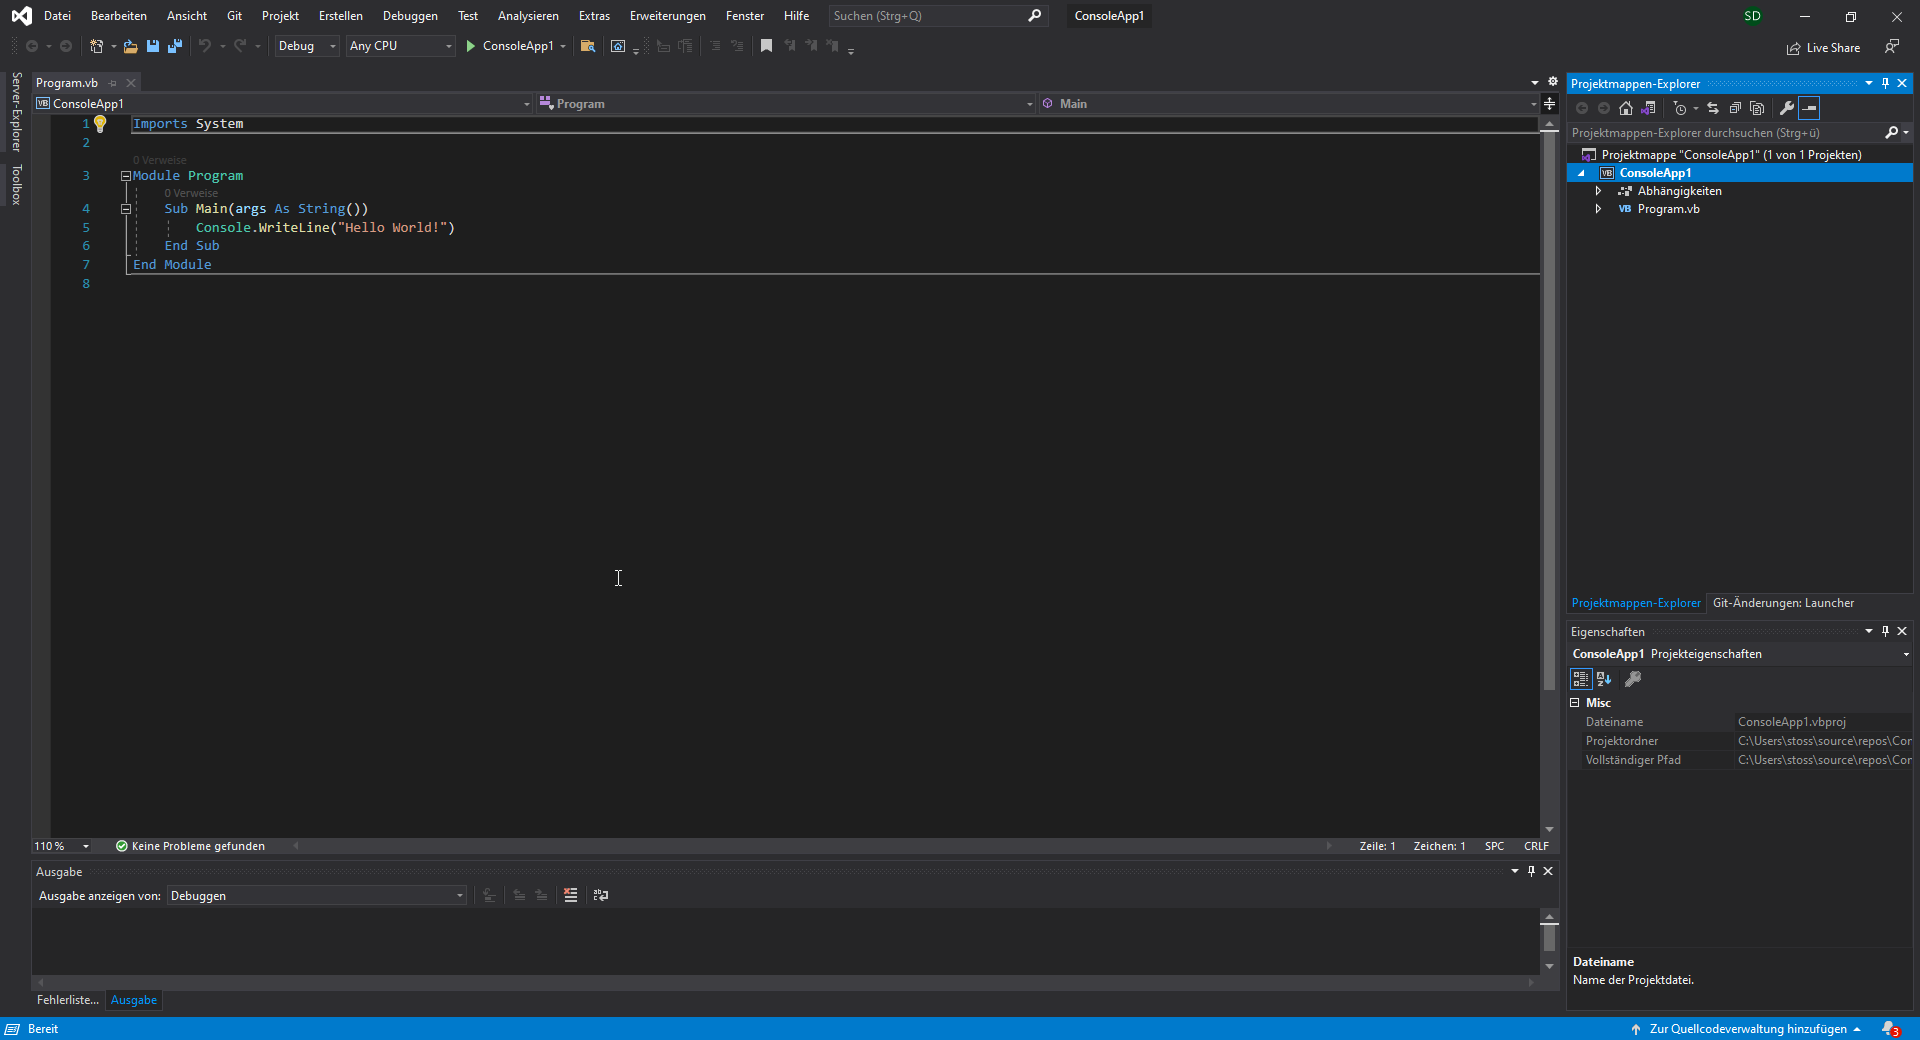Viewport: 1920px width, 1040px height.
Task: Toggle alphabetical sorting in Eigenschaften panel
Action: (1604, 679)
